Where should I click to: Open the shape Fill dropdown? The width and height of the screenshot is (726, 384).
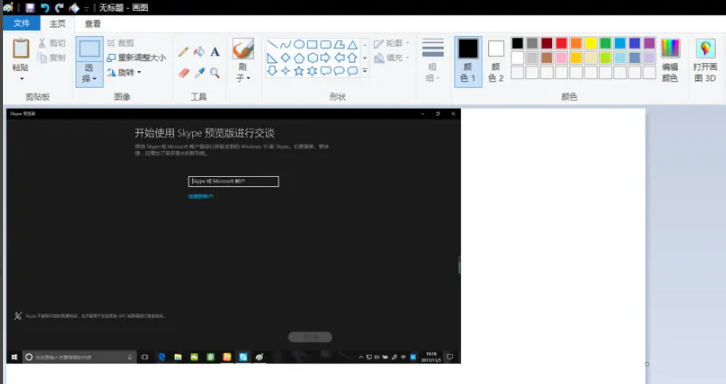[392, 58]
